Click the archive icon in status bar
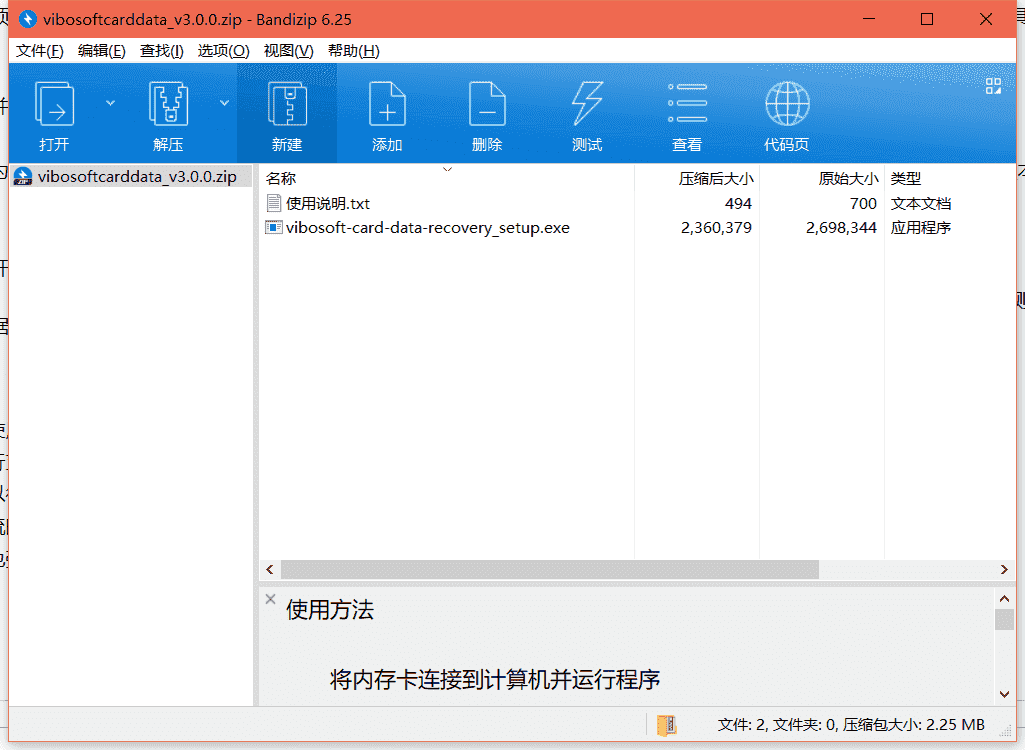The image size is (1025, 750). [x=667, y=724]
